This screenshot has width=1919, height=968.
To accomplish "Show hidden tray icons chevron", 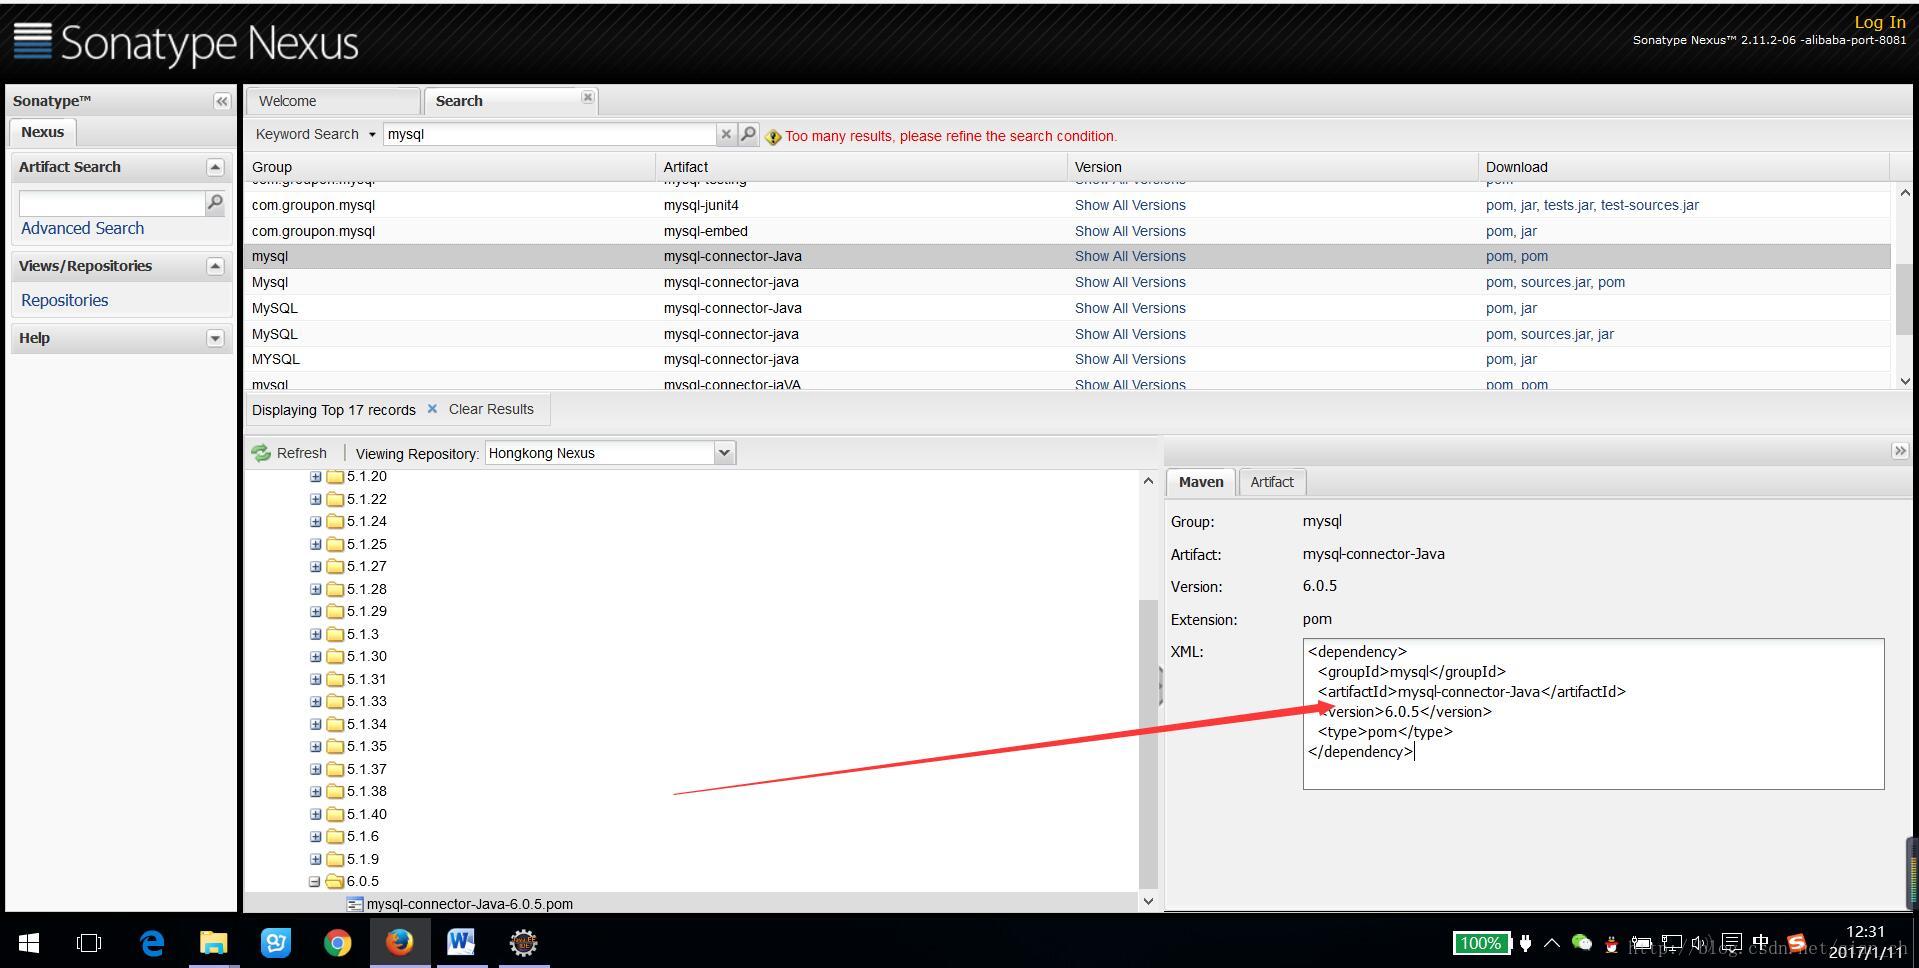I will coord(1552,943).
